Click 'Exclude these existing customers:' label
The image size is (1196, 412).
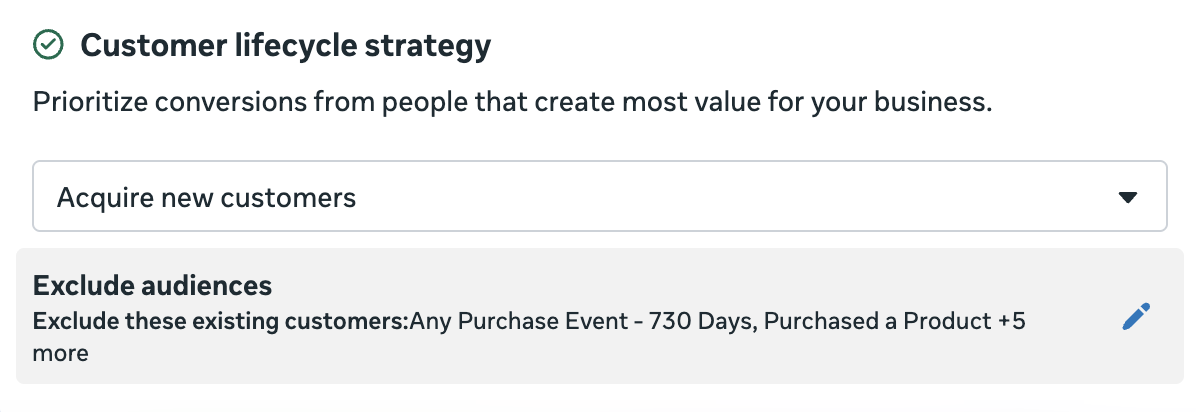(221, 321)
